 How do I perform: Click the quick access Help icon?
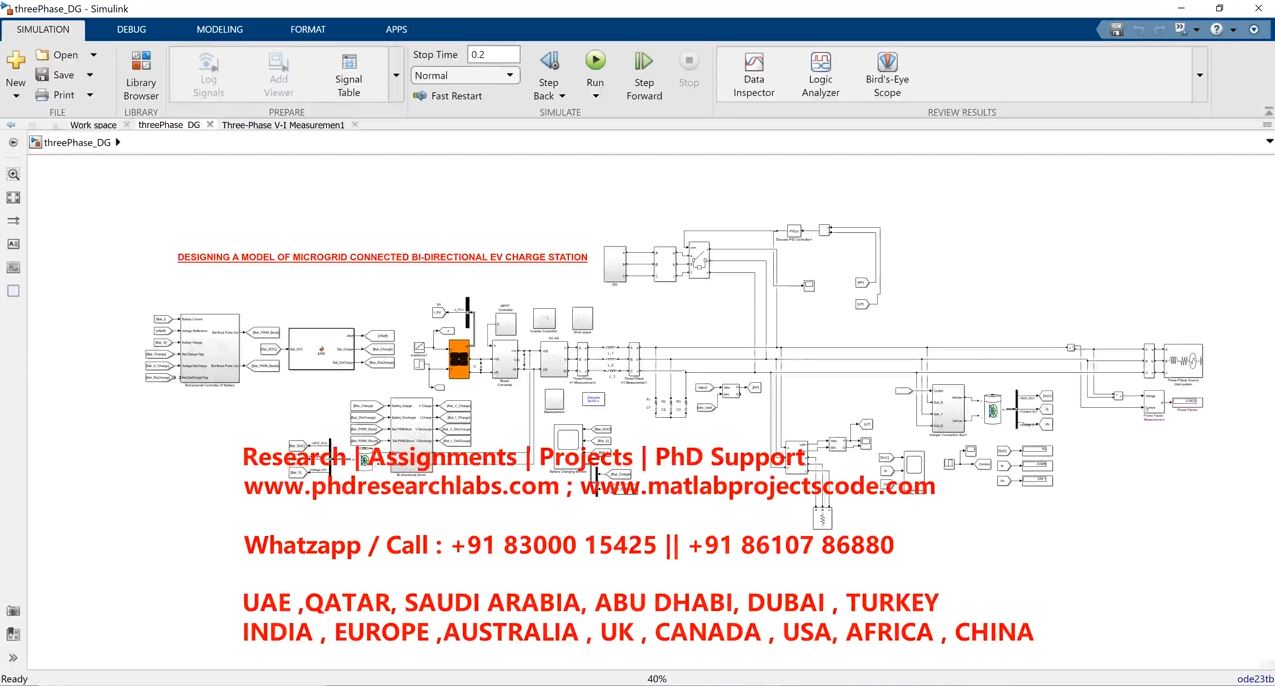click(1216, 30)
